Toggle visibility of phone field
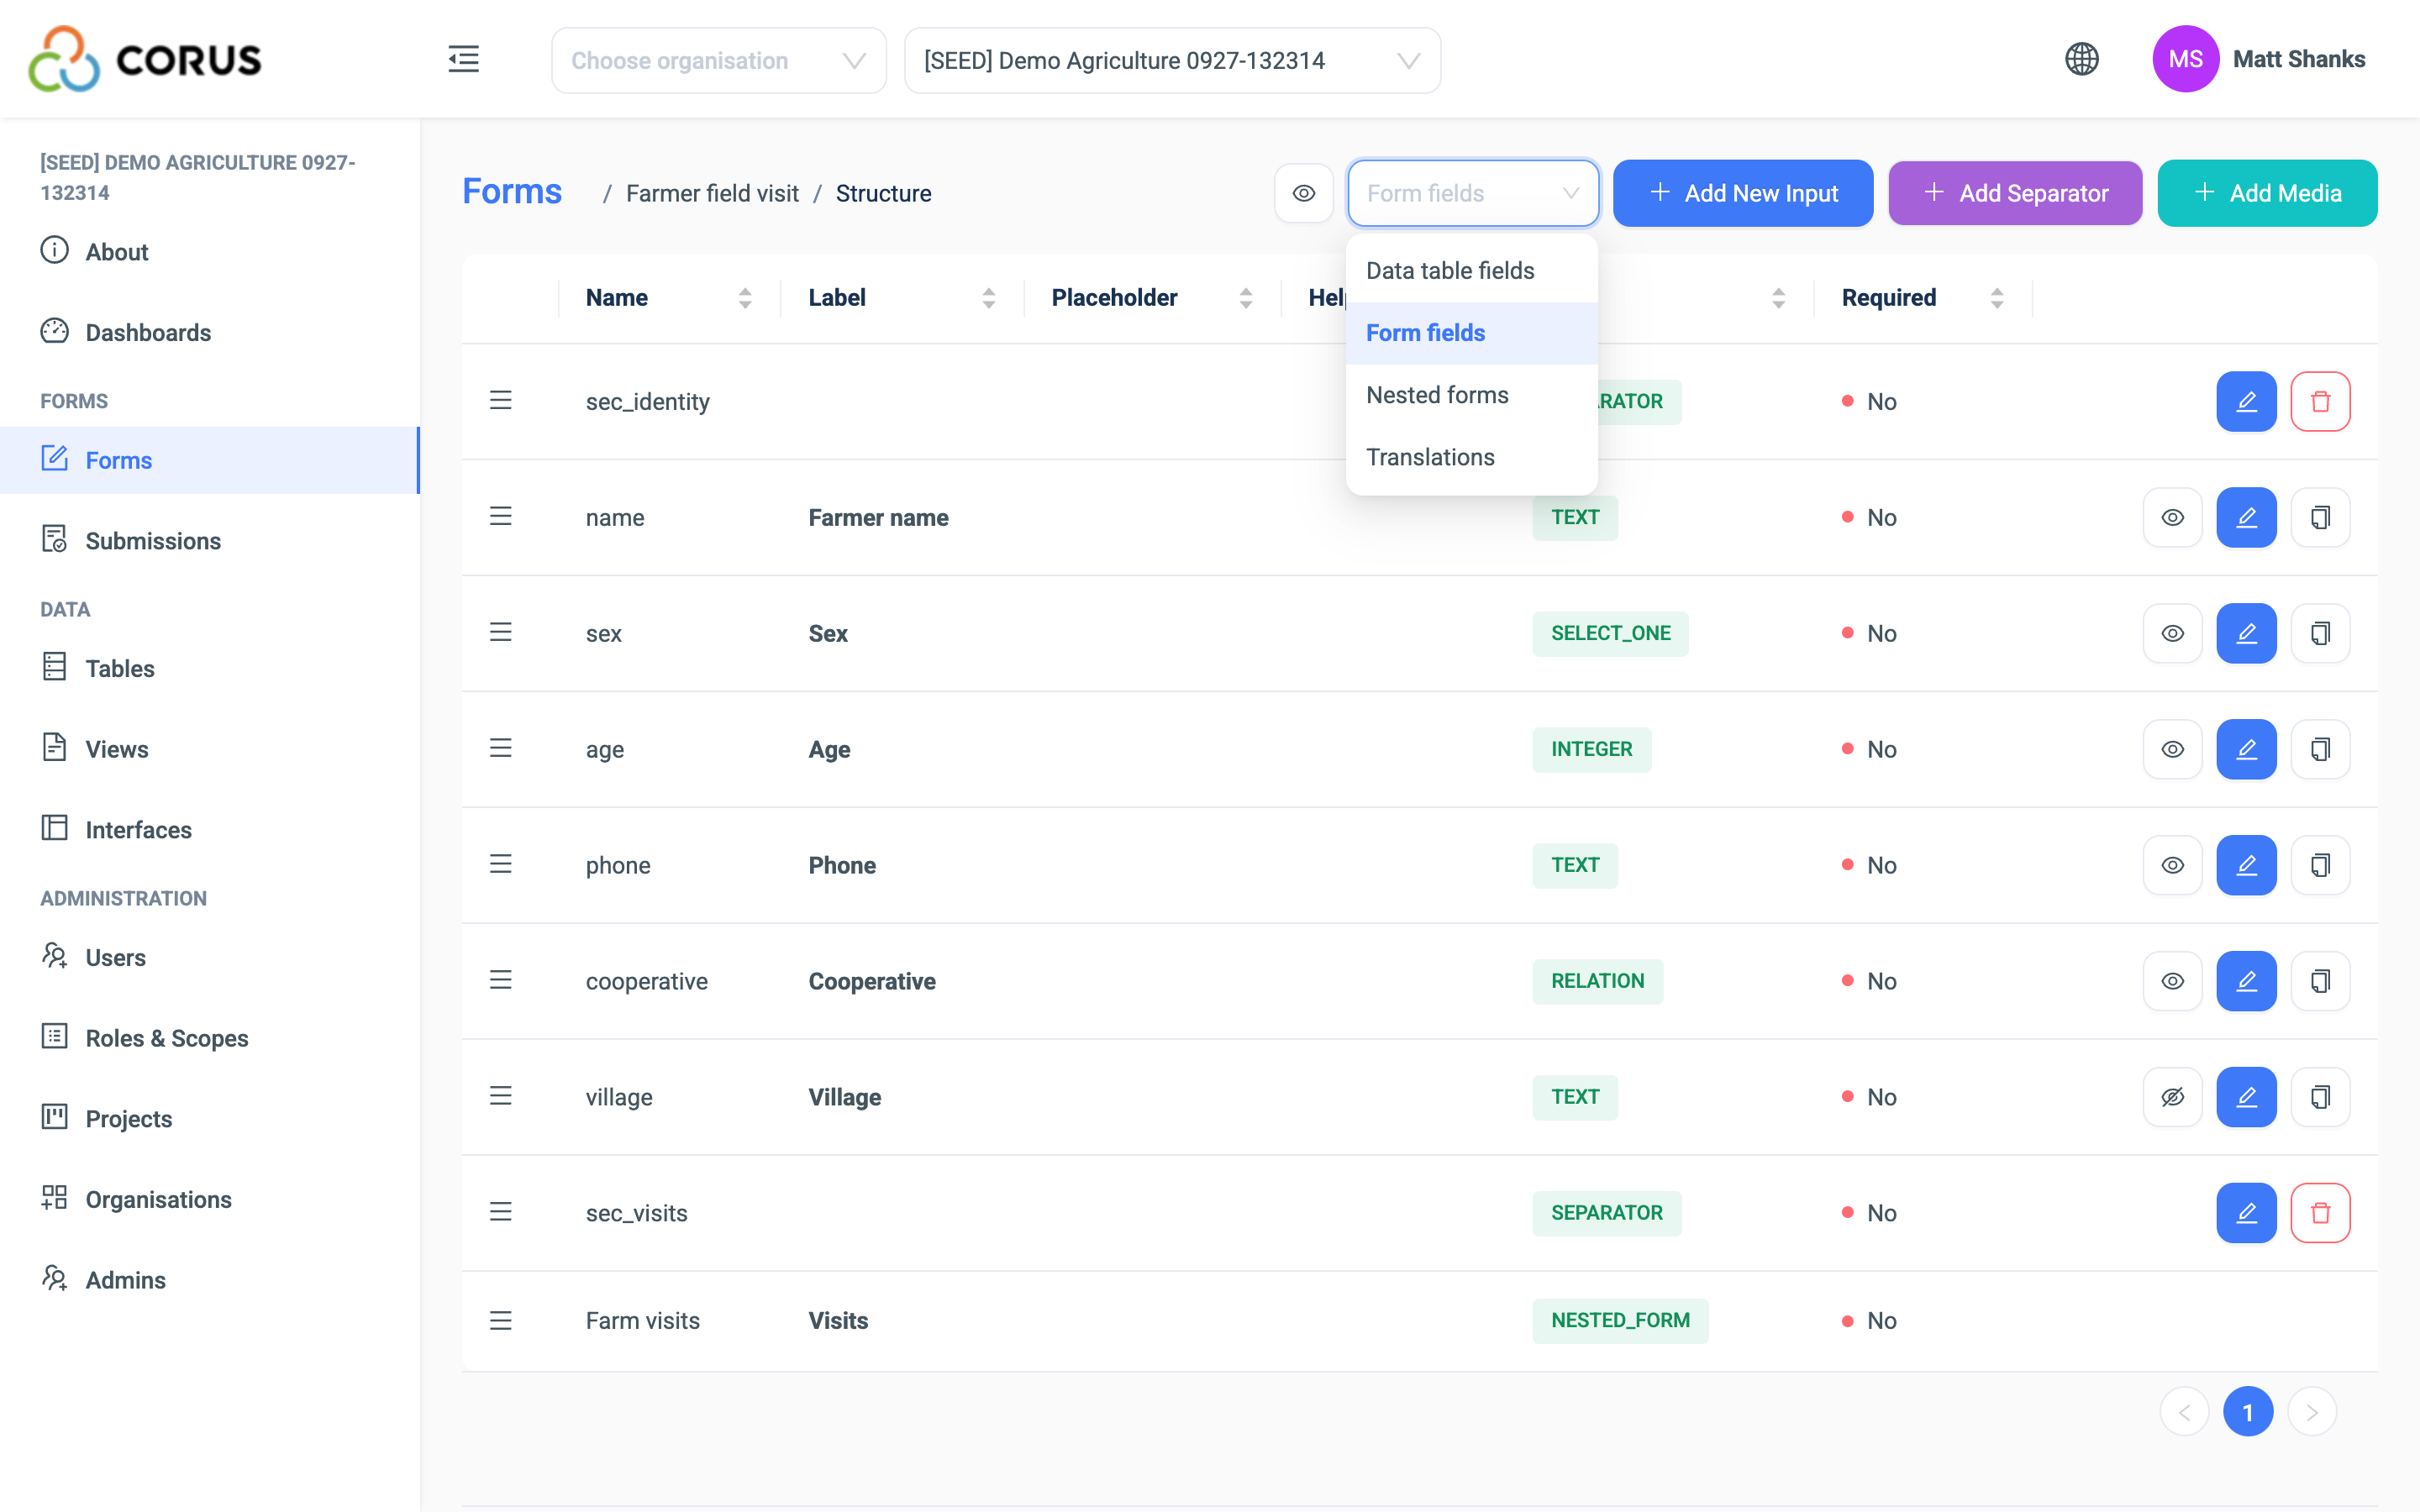2420x1512 pixels. tap(2172, 865)
